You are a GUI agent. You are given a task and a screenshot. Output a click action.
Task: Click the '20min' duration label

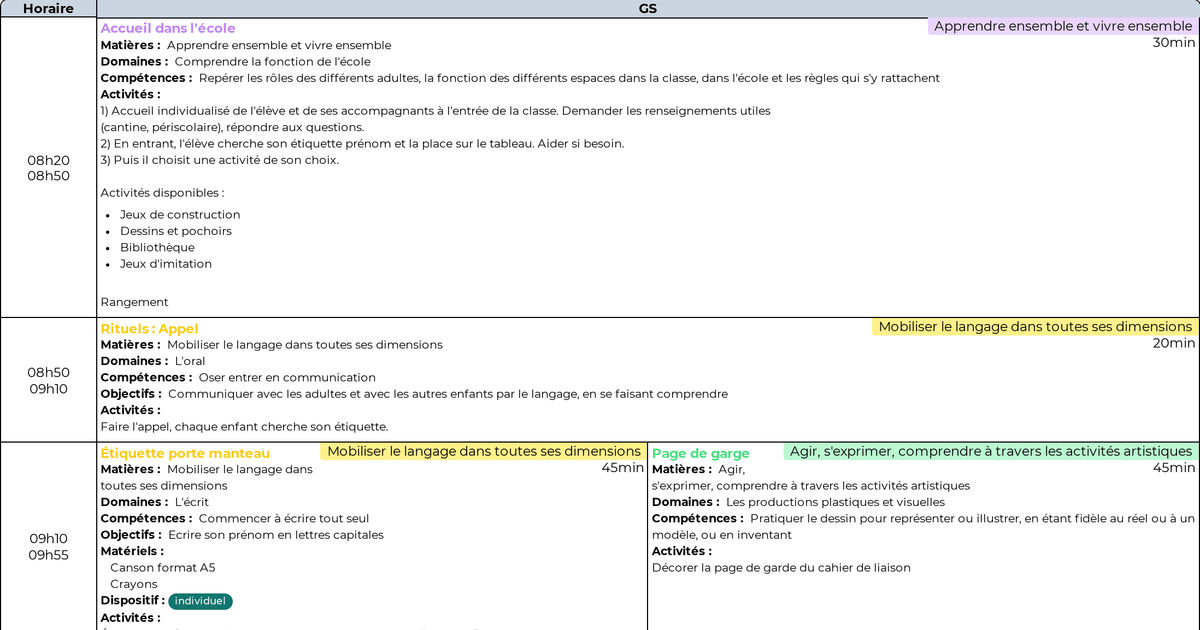pos(1174,343)
